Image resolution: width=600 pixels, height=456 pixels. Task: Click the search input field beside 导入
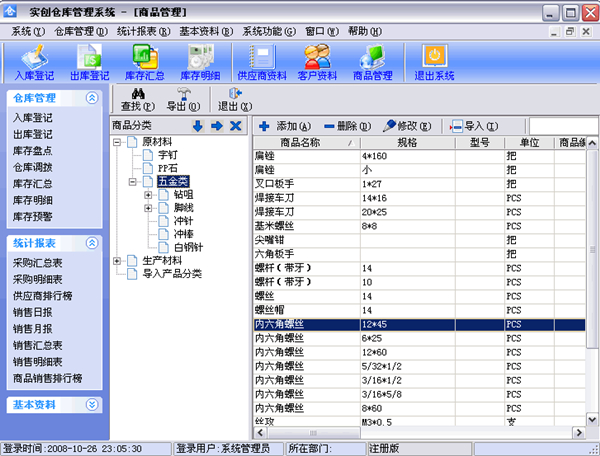563,126
